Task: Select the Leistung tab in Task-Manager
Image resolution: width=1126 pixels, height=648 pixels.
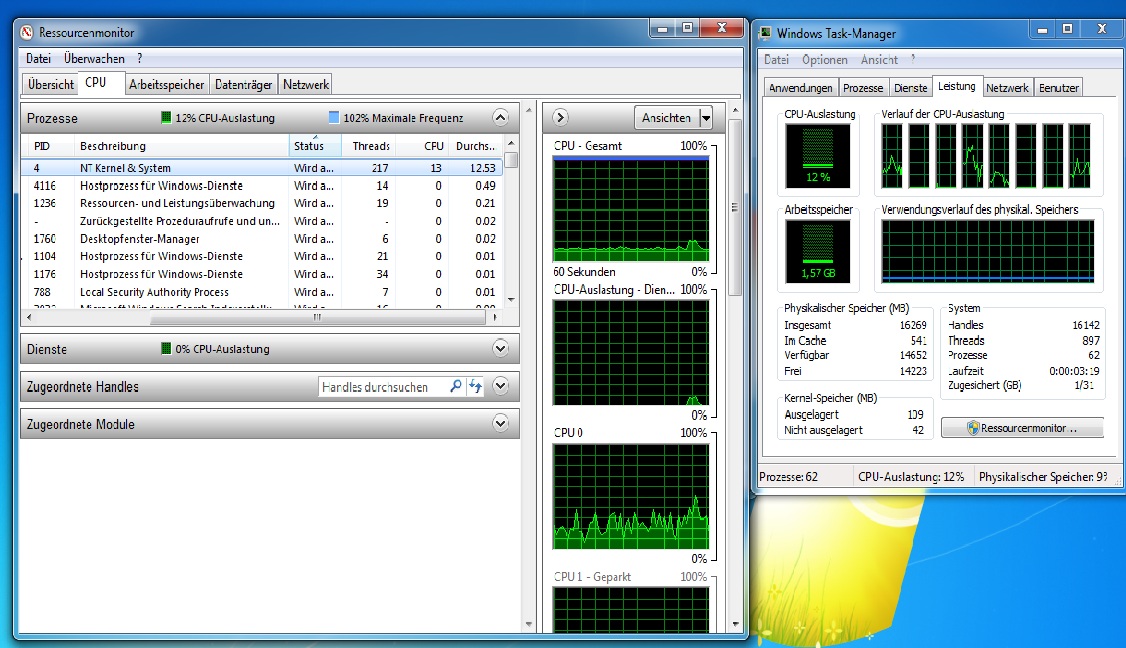Action: pos(957,86)
